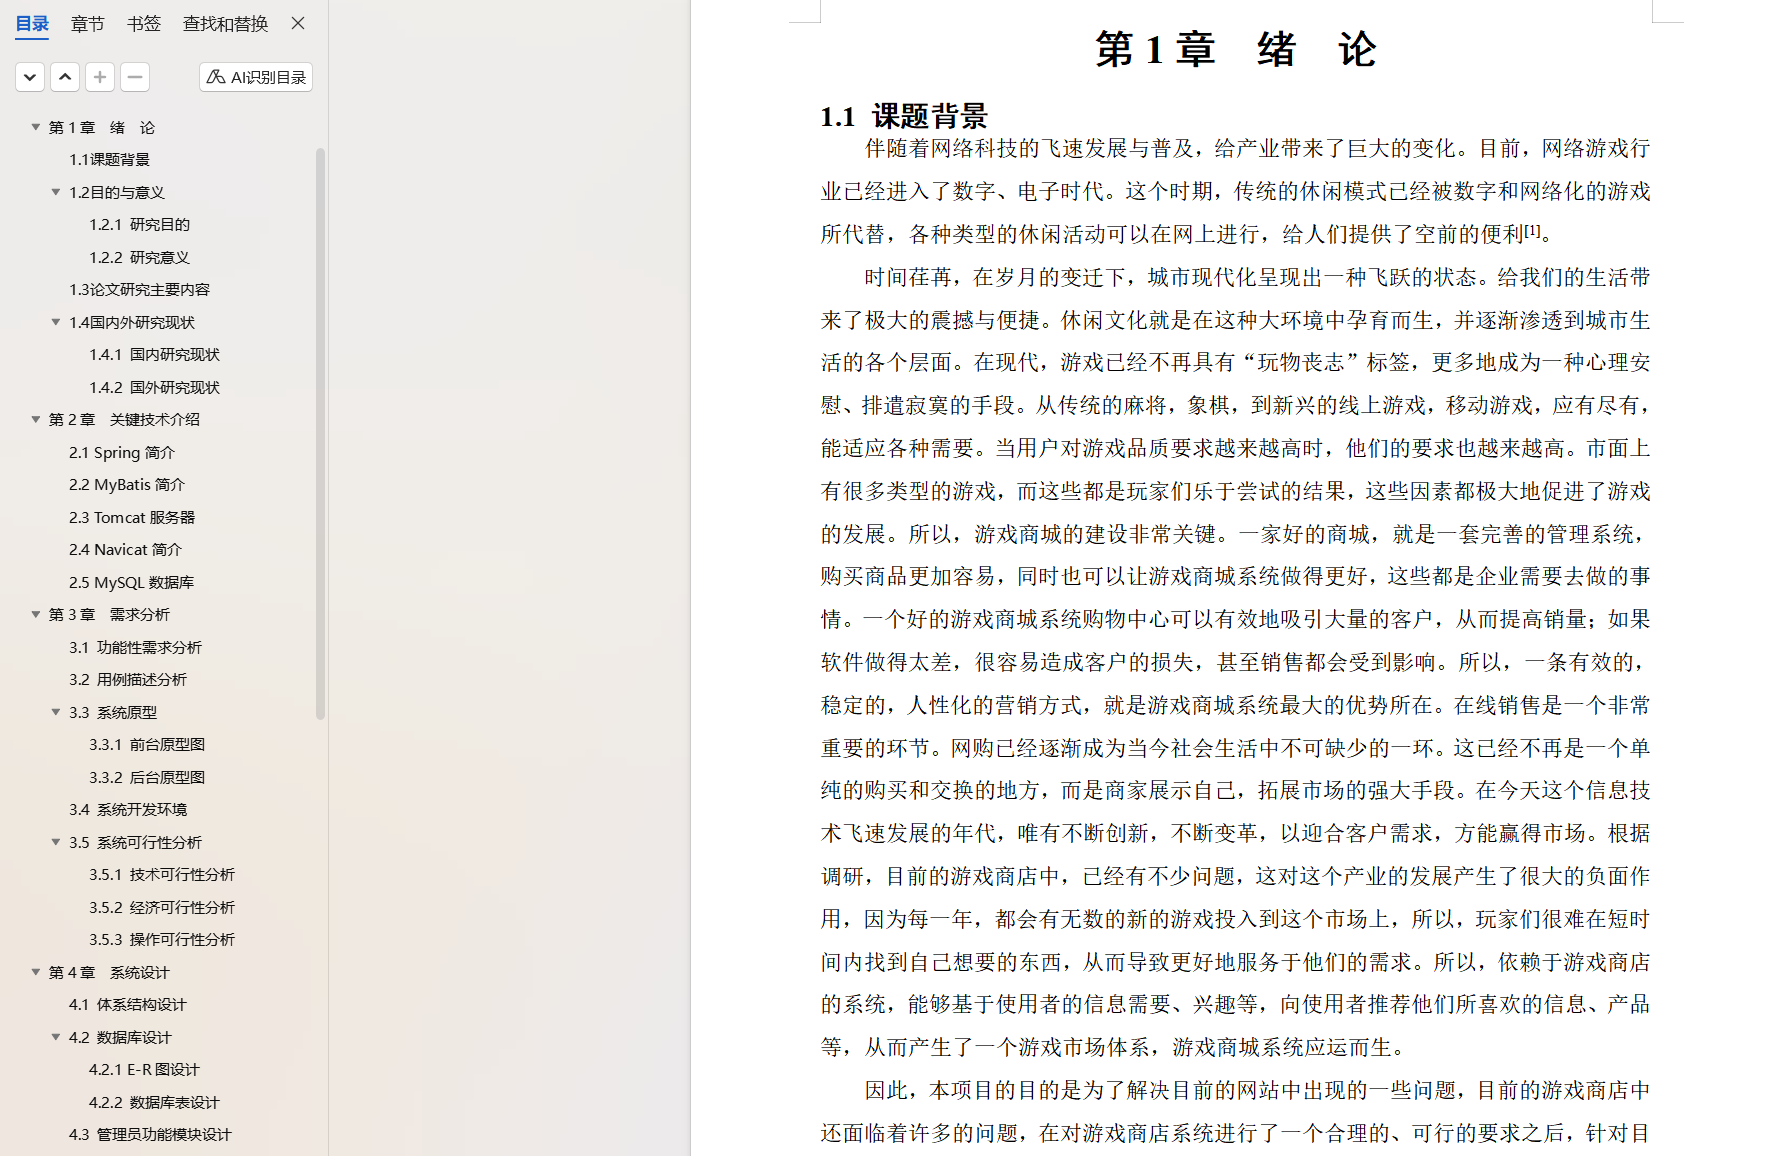Open 3.2 用例描述分析 entry

[x=127, y=679]
